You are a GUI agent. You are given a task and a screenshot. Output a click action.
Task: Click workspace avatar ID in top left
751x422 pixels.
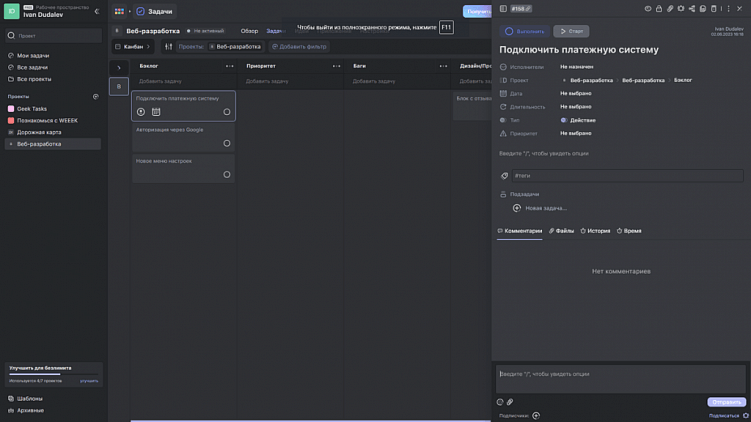tap(11, 11)
